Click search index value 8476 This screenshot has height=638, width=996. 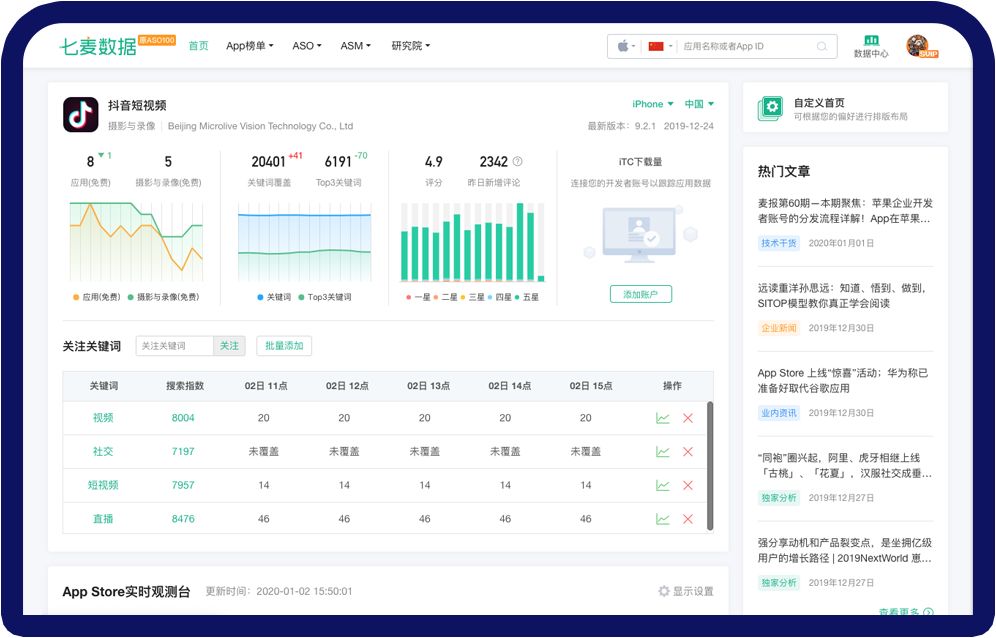[183, 519]
